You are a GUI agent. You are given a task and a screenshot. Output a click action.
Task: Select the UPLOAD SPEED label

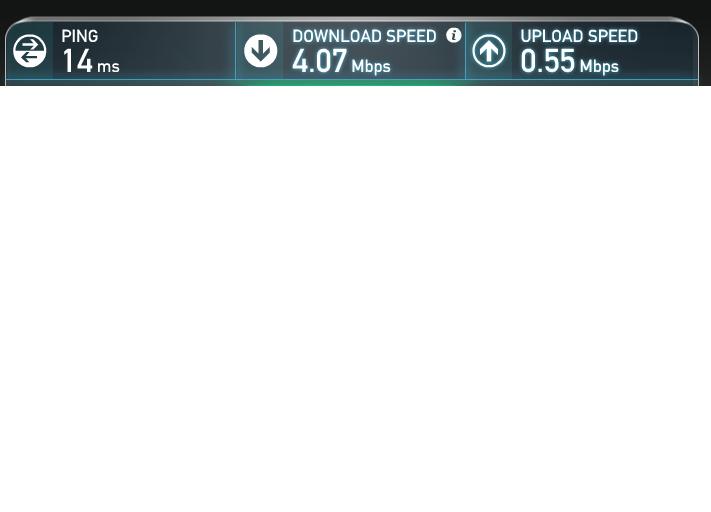click(579, 36)
